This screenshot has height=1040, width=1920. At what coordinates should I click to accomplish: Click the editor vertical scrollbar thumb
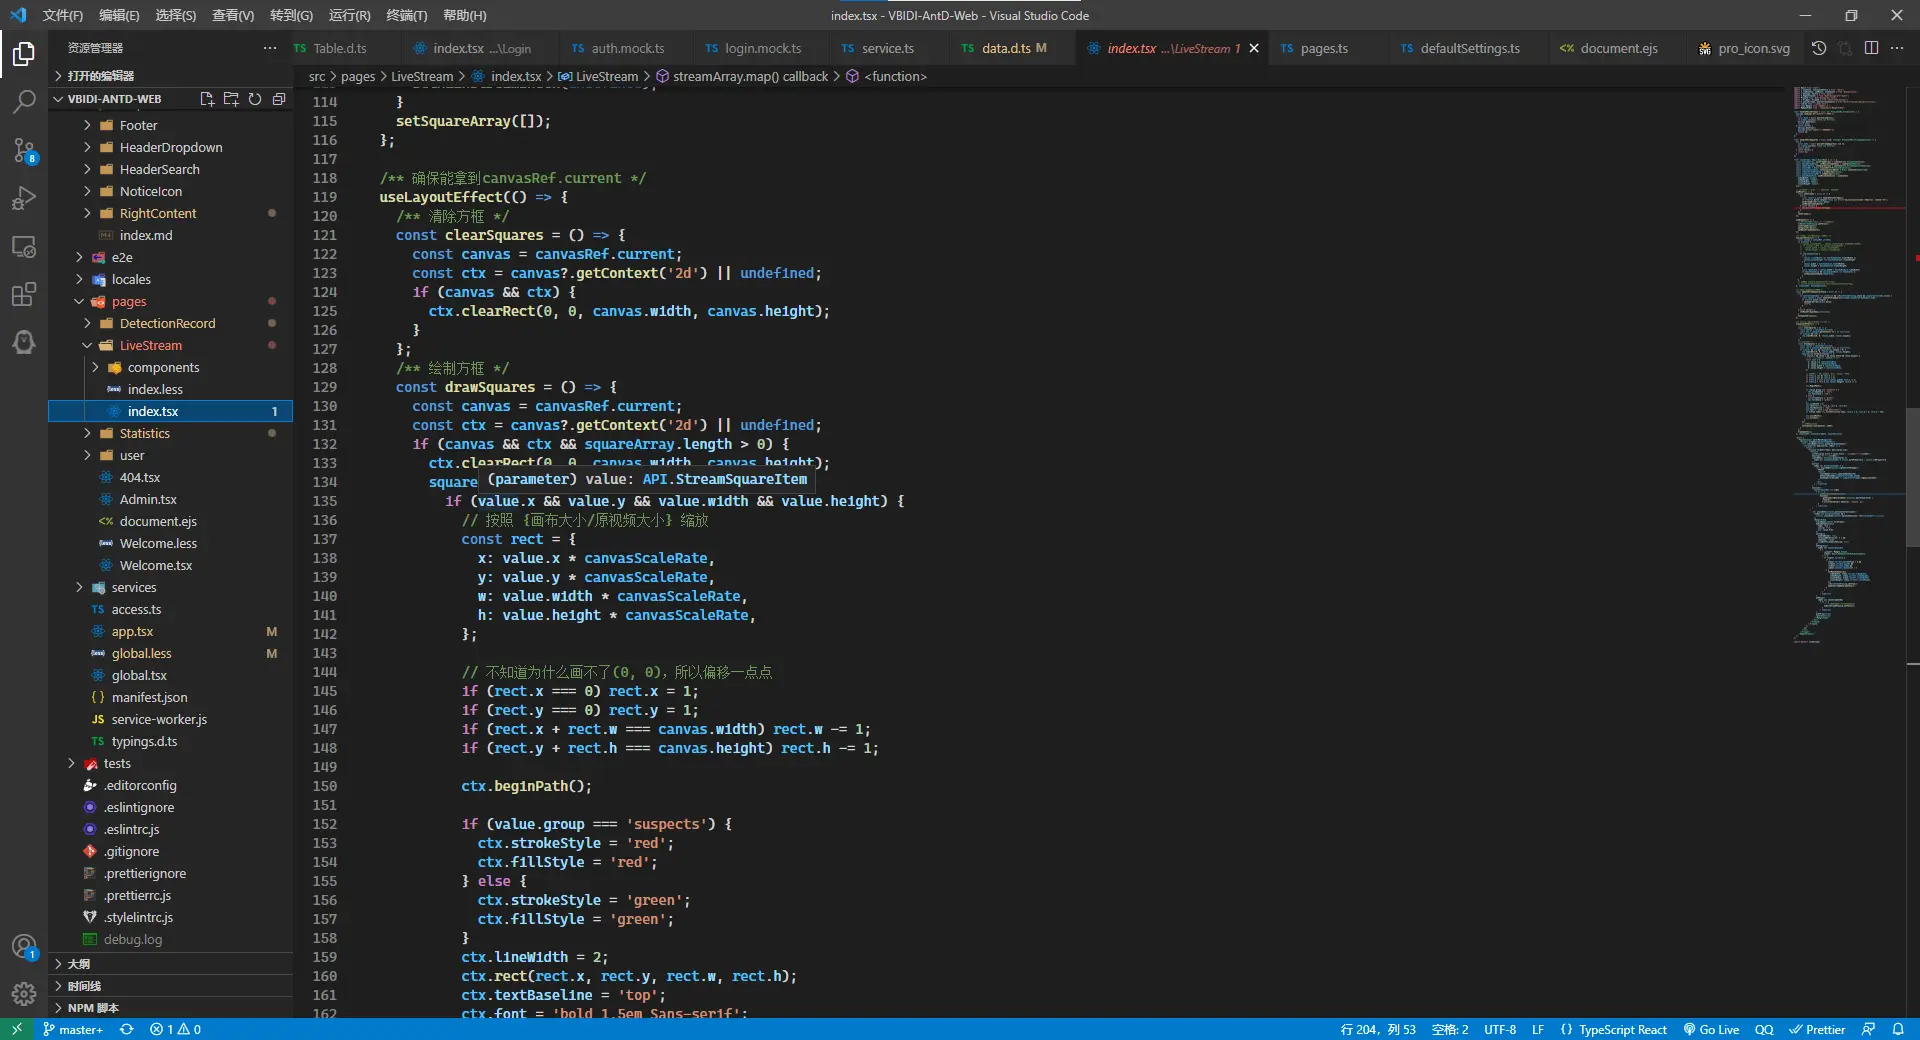coord(1912,478)
